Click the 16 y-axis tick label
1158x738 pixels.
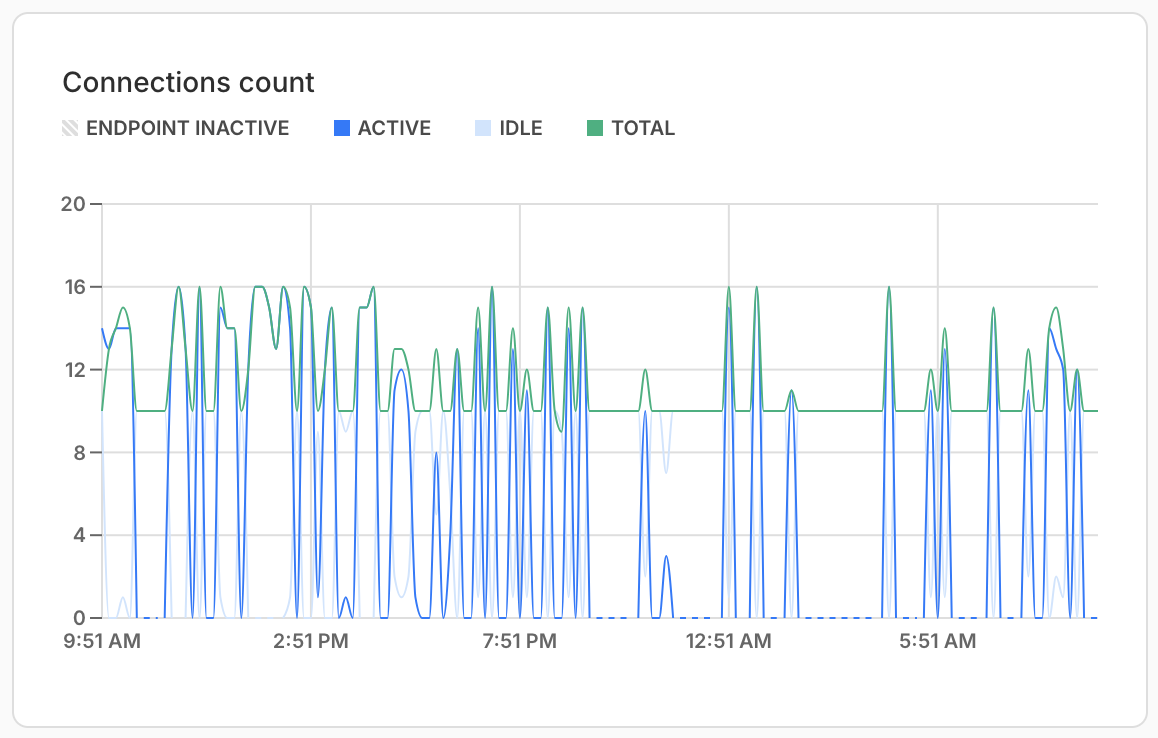[75, 287]
